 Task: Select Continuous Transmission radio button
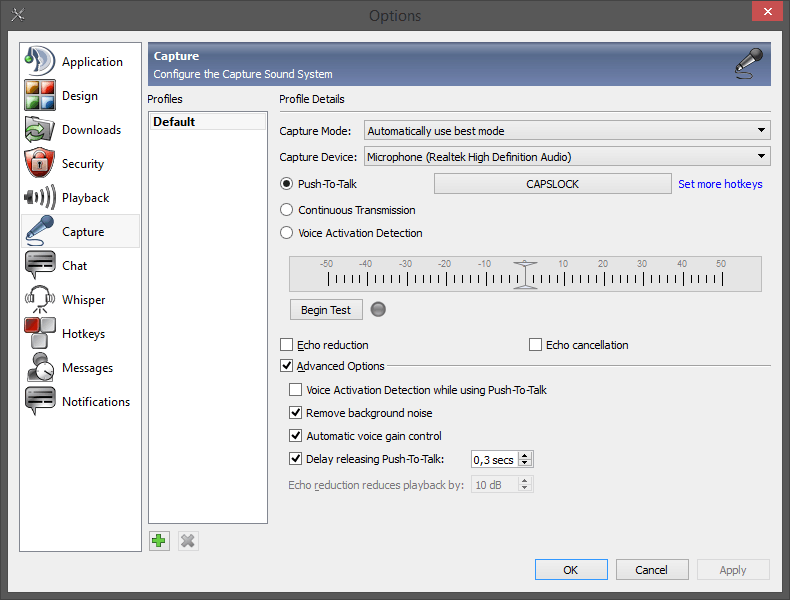click(286, 210)
